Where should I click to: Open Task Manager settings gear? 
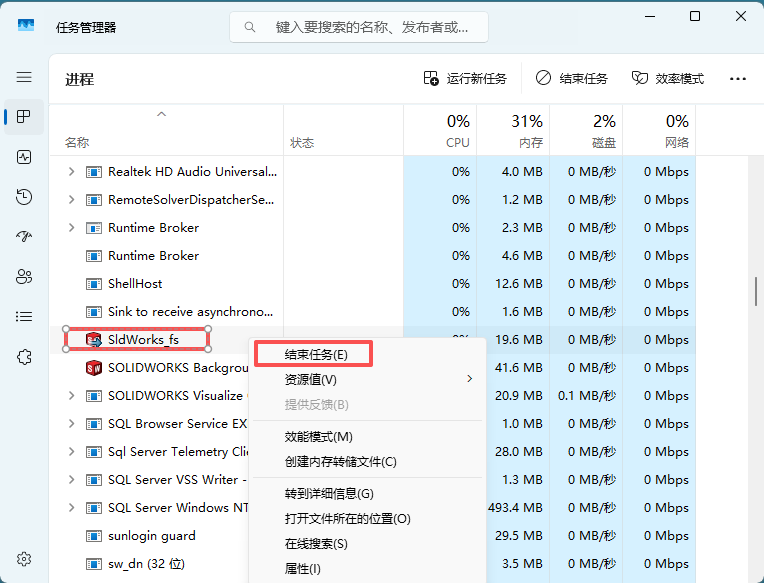24,559
